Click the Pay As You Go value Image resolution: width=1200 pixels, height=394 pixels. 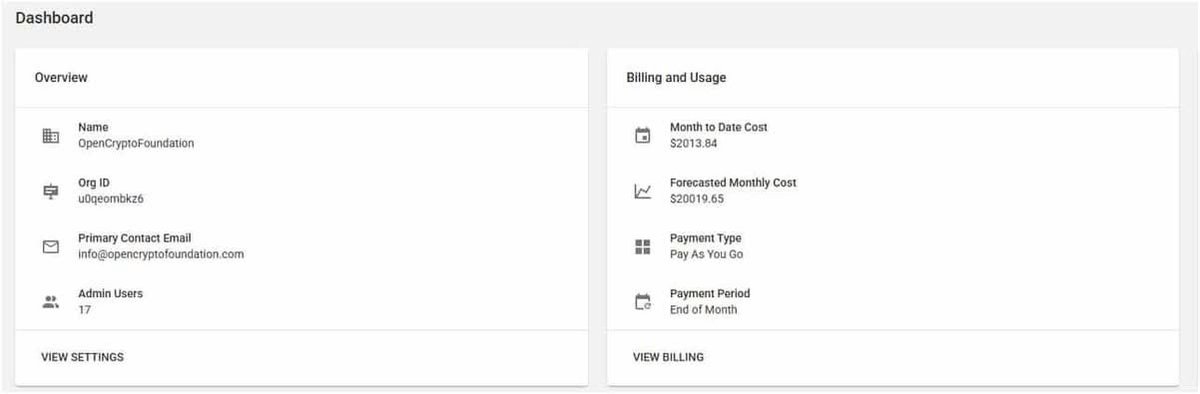(706, 254)
